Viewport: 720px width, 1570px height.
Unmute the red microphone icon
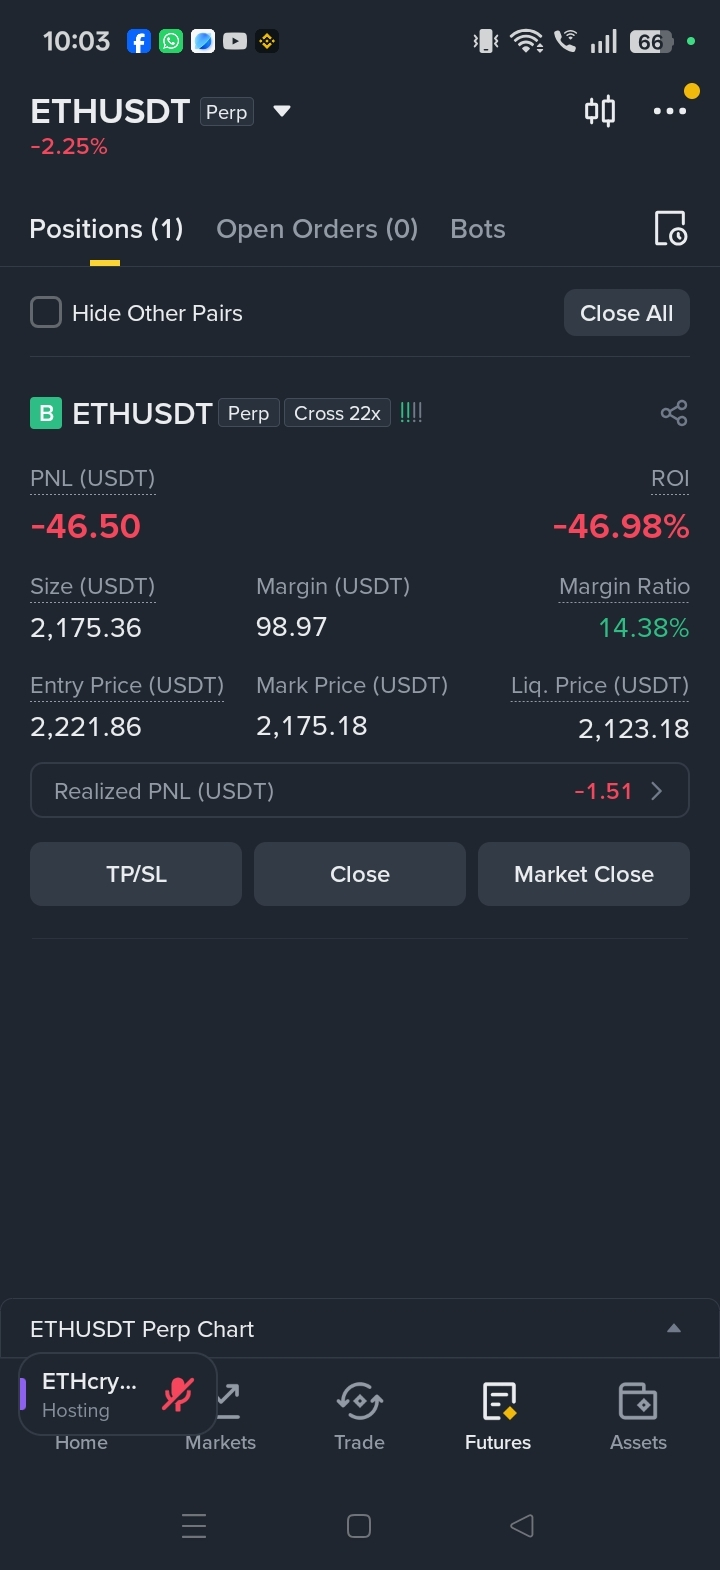178,1394
